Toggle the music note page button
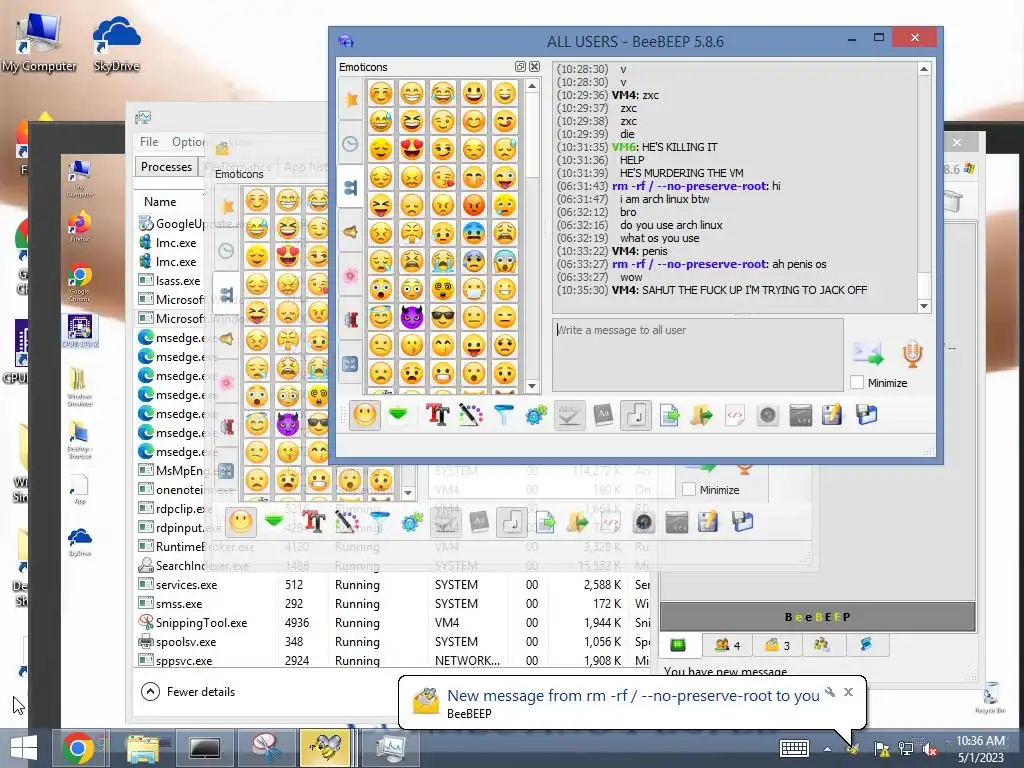The image size is (1024, 768). pos(635,415)
